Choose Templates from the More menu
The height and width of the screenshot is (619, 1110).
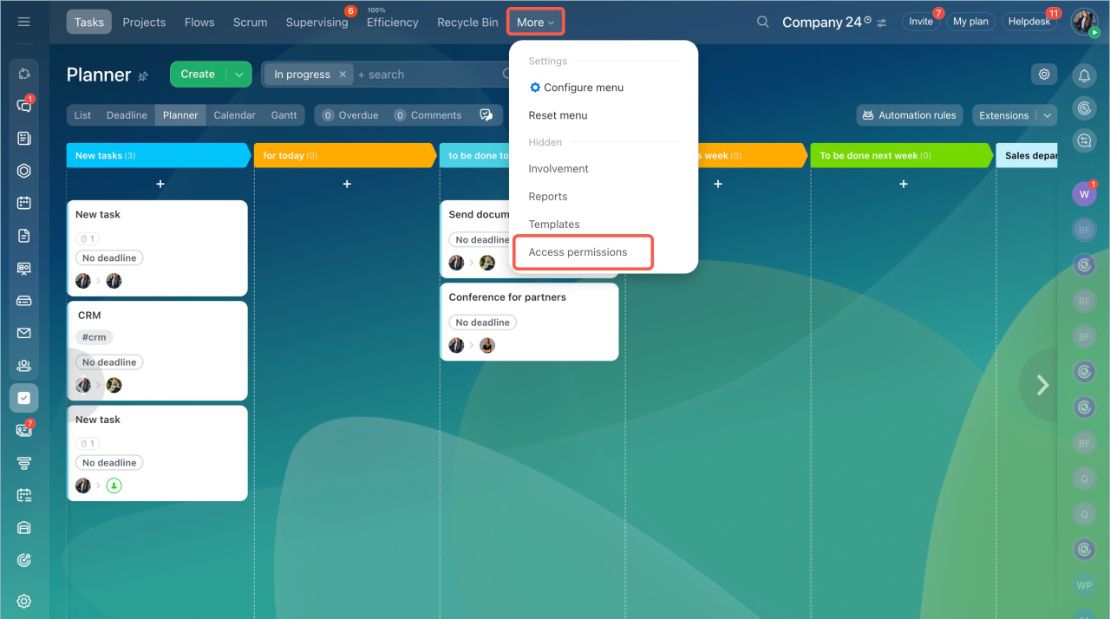point(554,225)
